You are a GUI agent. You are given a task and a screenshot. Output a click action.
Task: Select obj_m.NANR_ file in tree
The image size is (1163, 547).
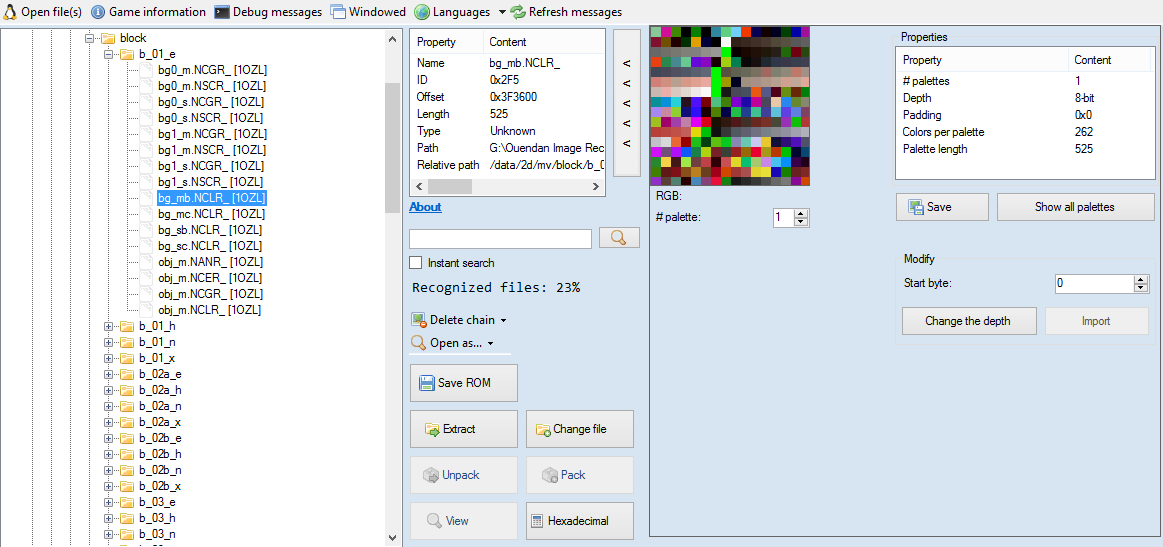[x=210, y=262]
